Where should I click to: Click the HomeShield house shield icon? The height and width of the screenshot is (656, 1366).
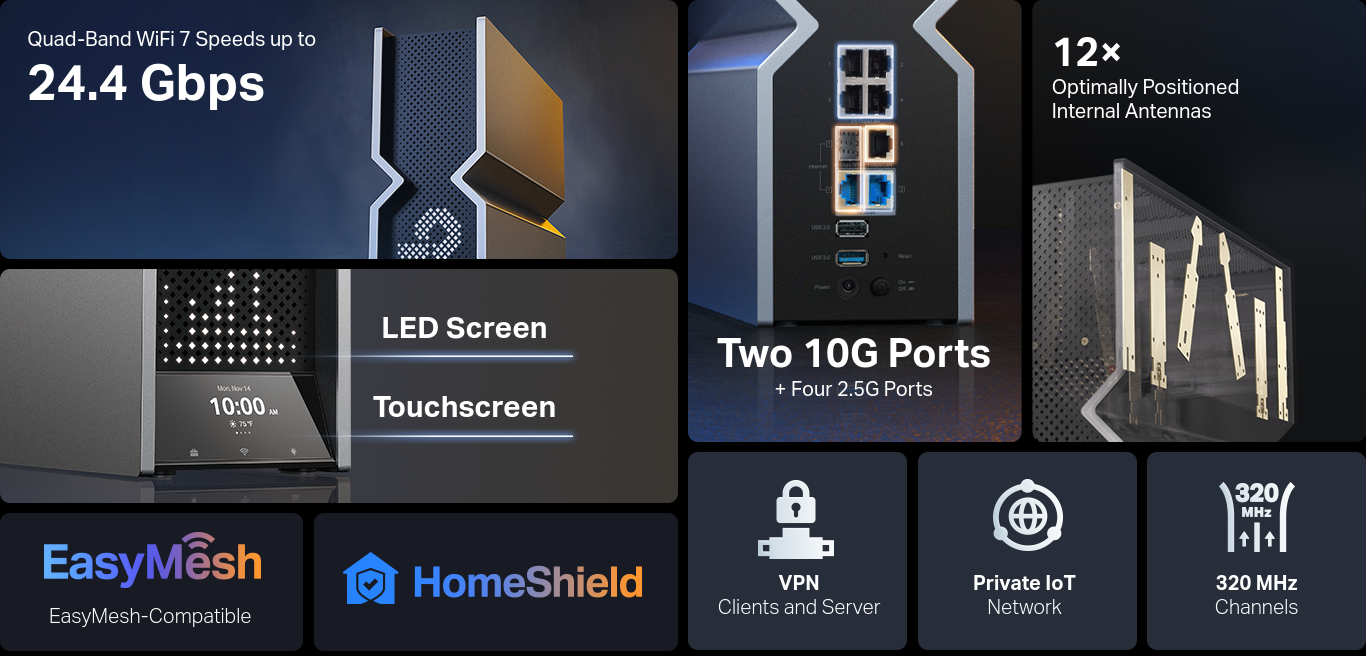[370, 580]
